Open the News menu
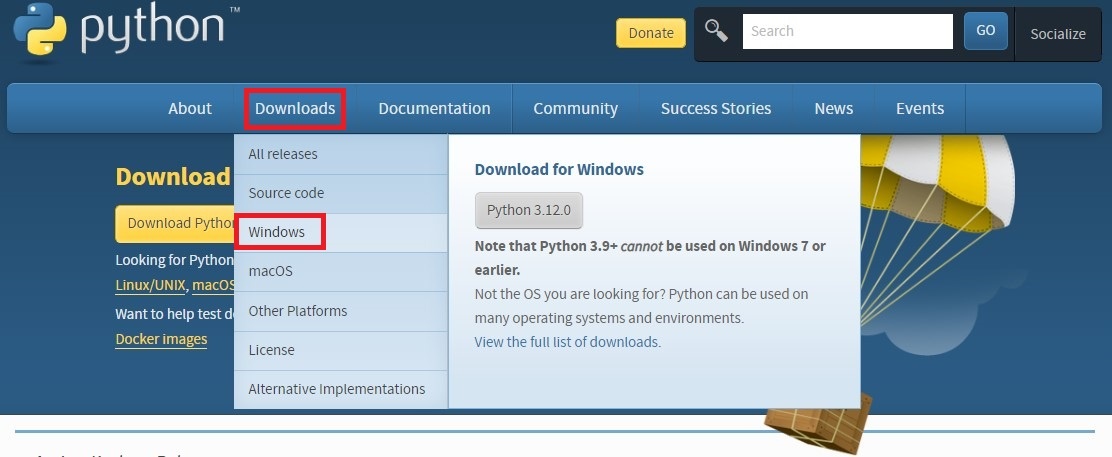This screenshot has height=457, width=1112. coord(833,109)
